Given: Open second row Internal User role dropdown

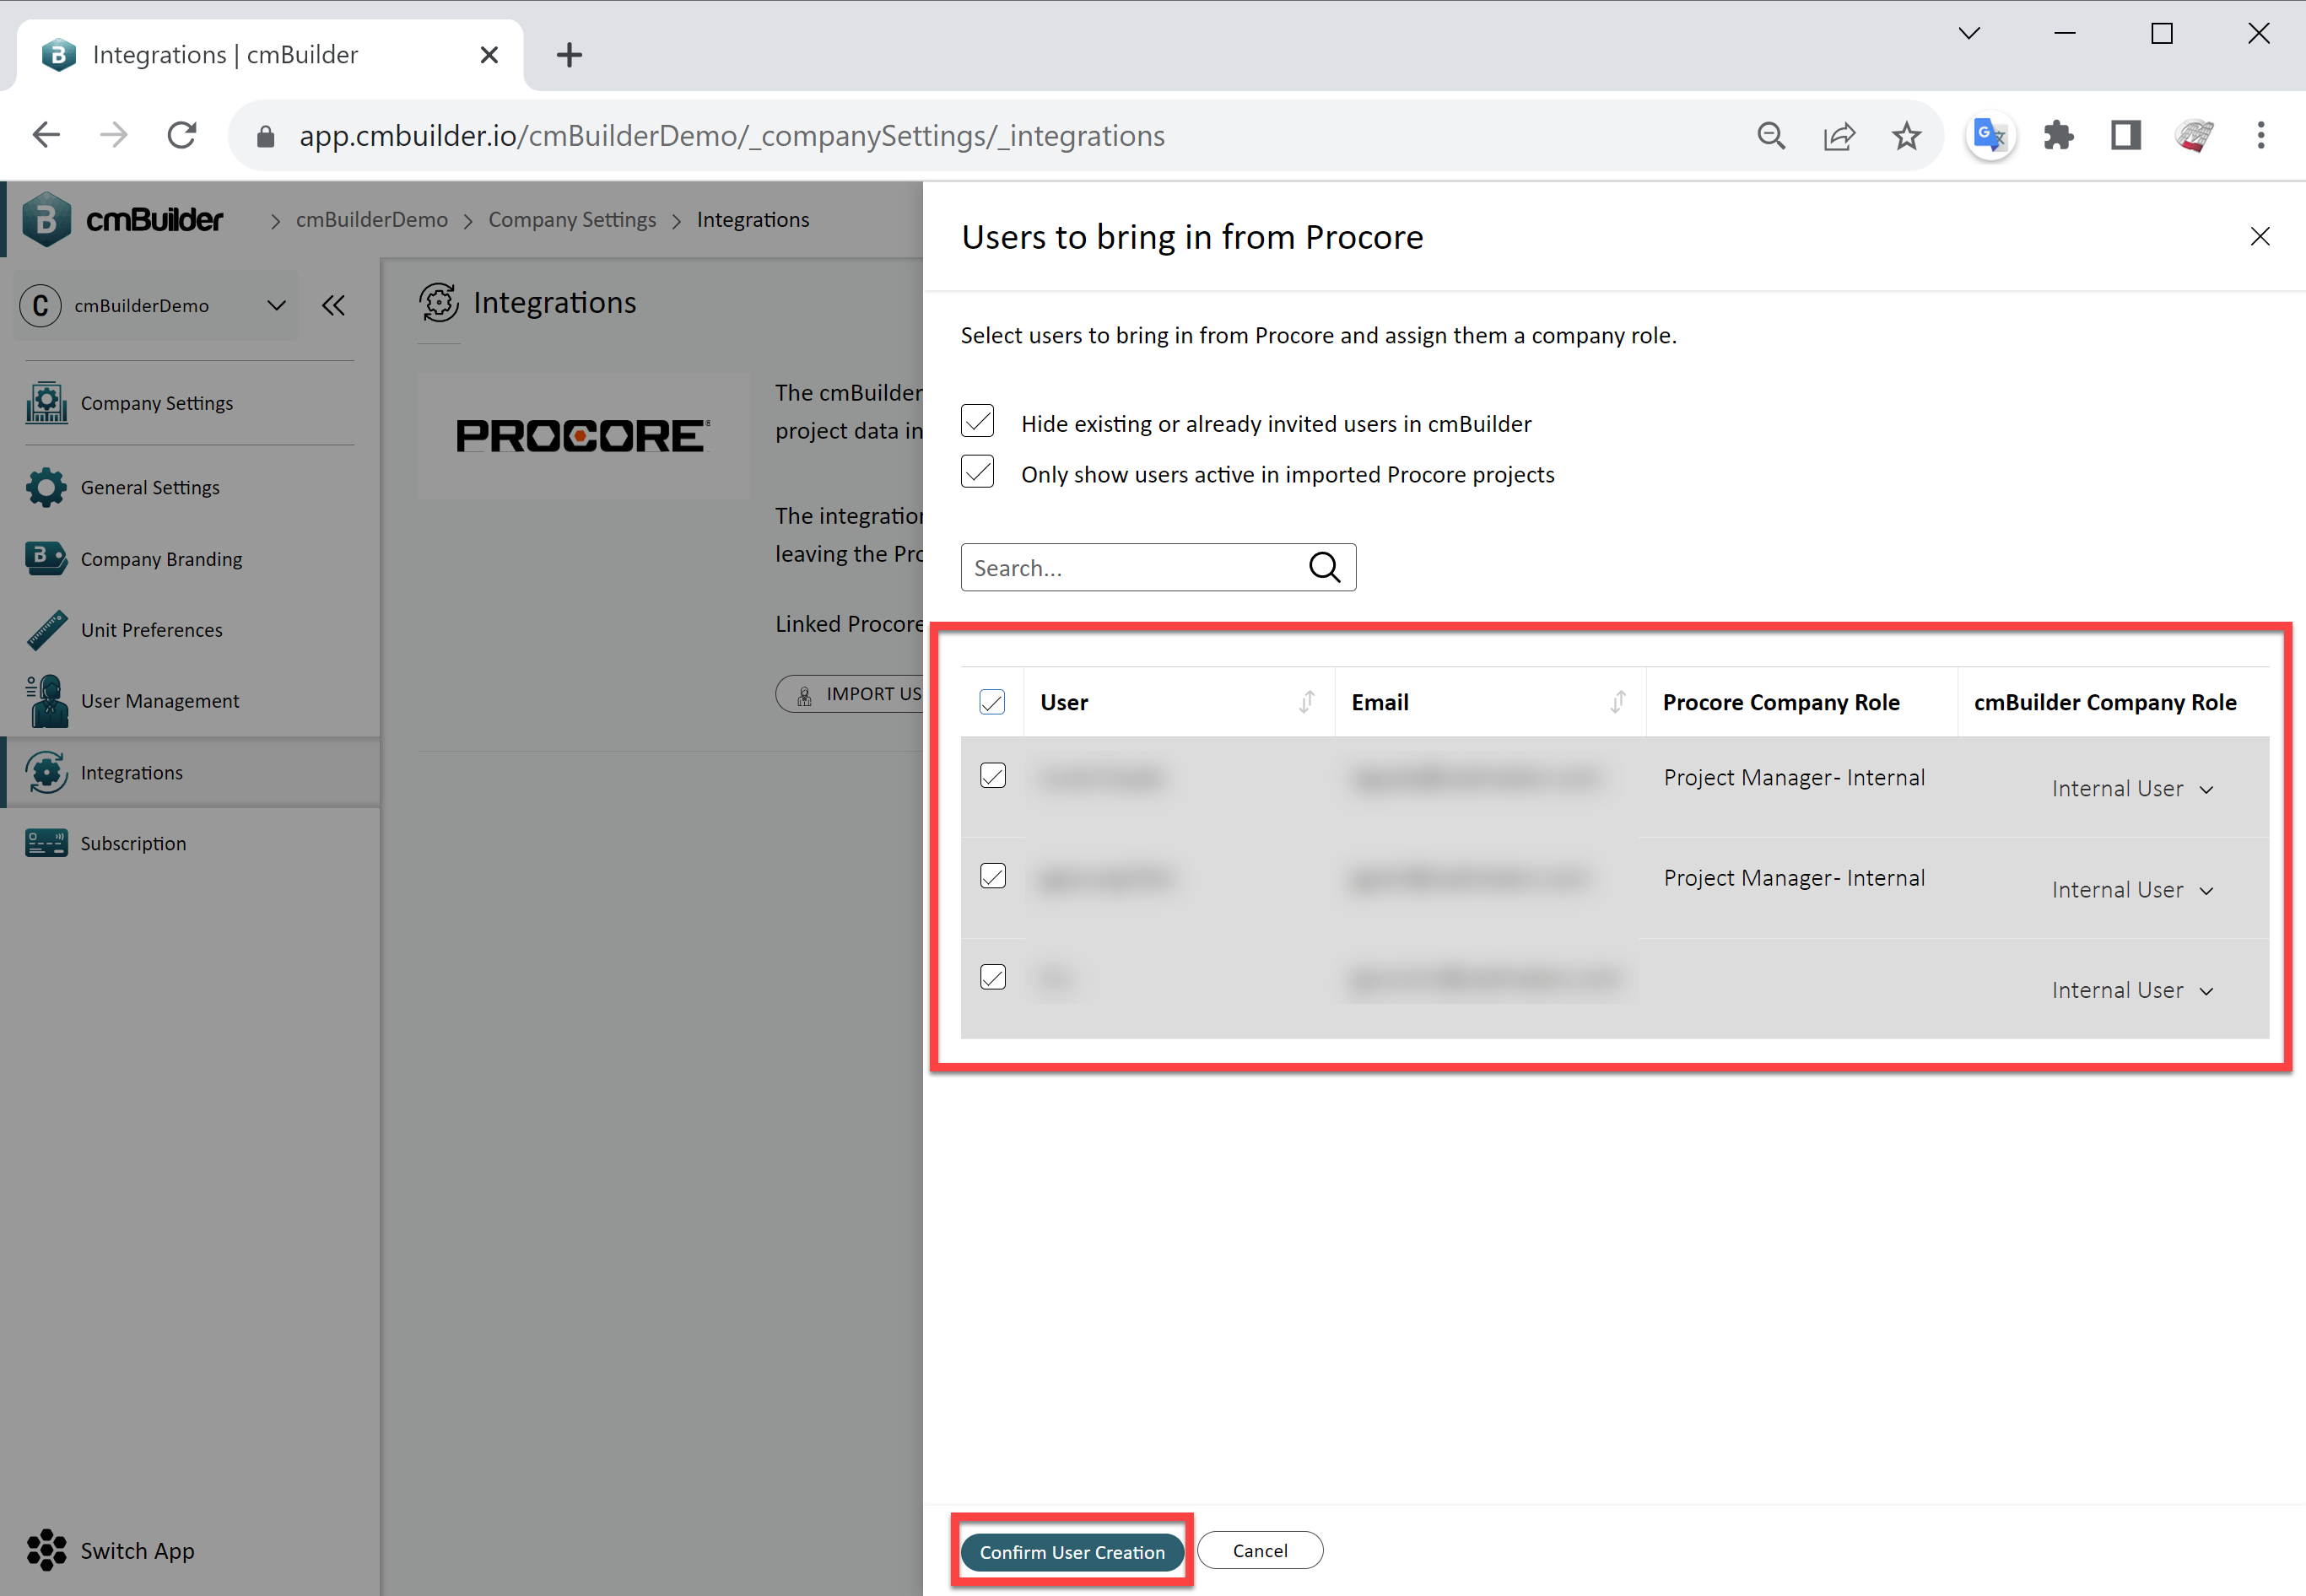Looking at the screenshot, I should point(2132,890).
